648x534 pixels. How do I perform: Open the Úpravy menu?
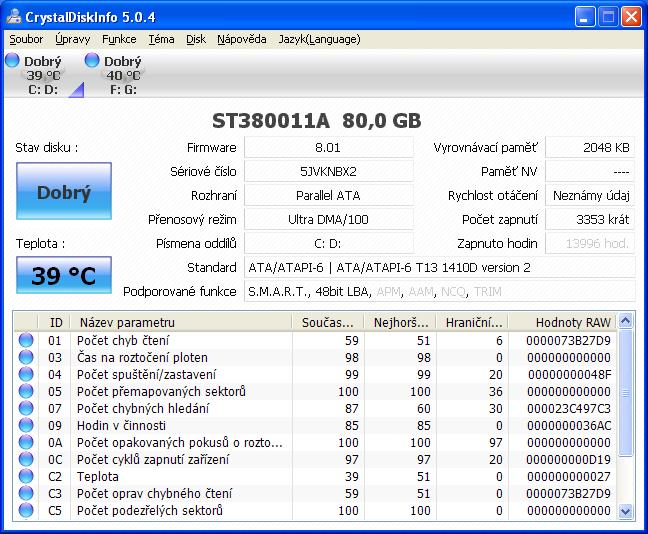pyautogui.click(x=73, y=39)
